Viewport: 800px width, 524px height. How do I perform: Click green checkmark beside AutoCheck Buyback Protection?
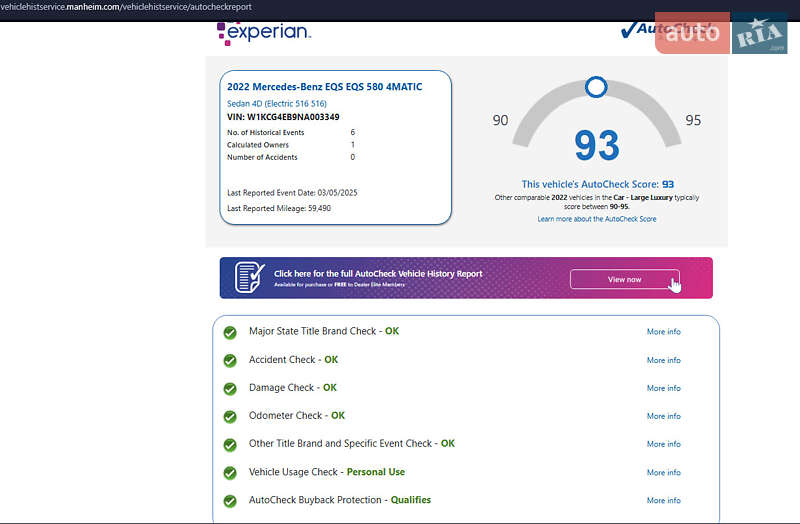coord(230,500)
